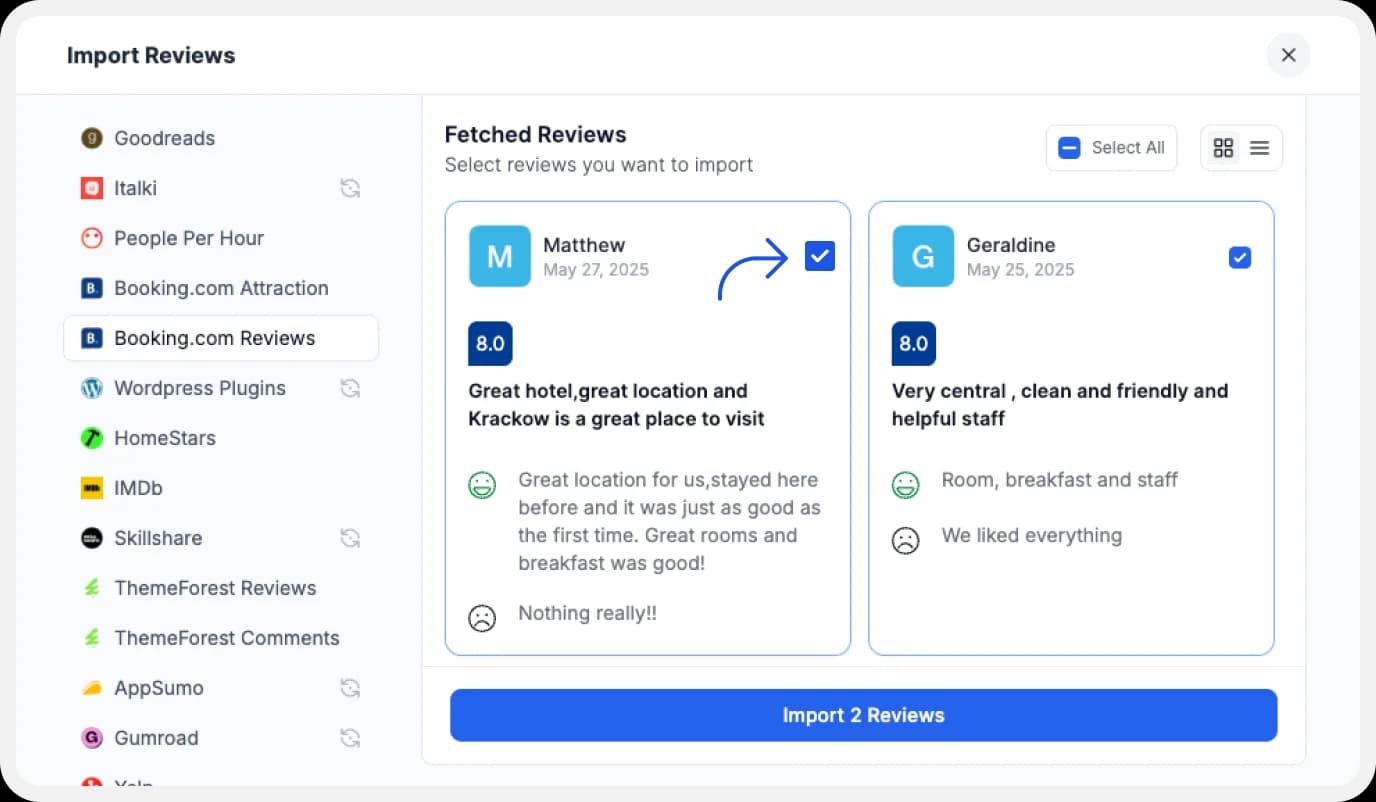Click the ThemeForest Reviews icon
This screenshot has width=1376, height=802.
[x=91, y=588]
